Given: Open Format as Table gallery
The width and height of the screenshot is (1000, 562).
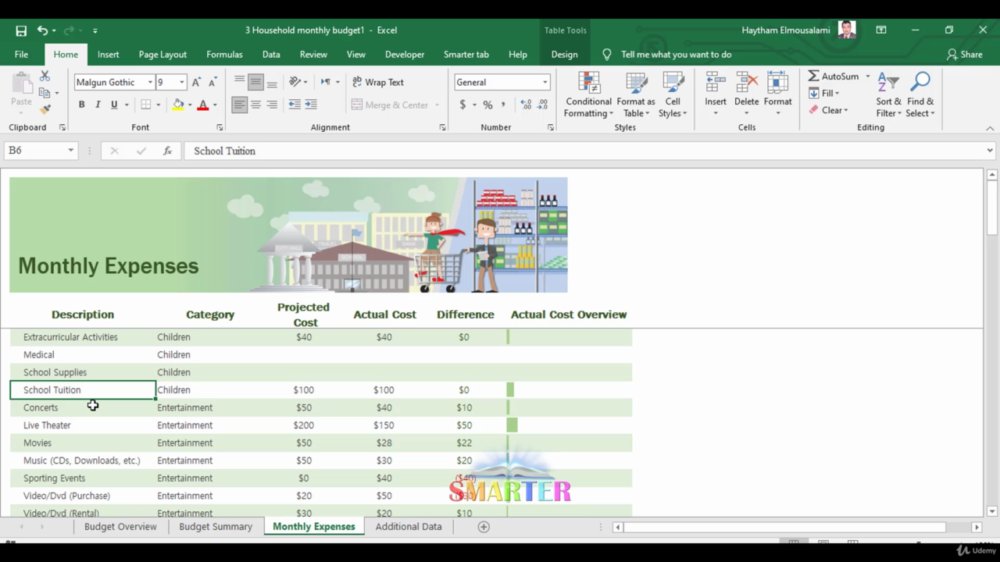Looking at the screenshot, I should click(635, 94).
